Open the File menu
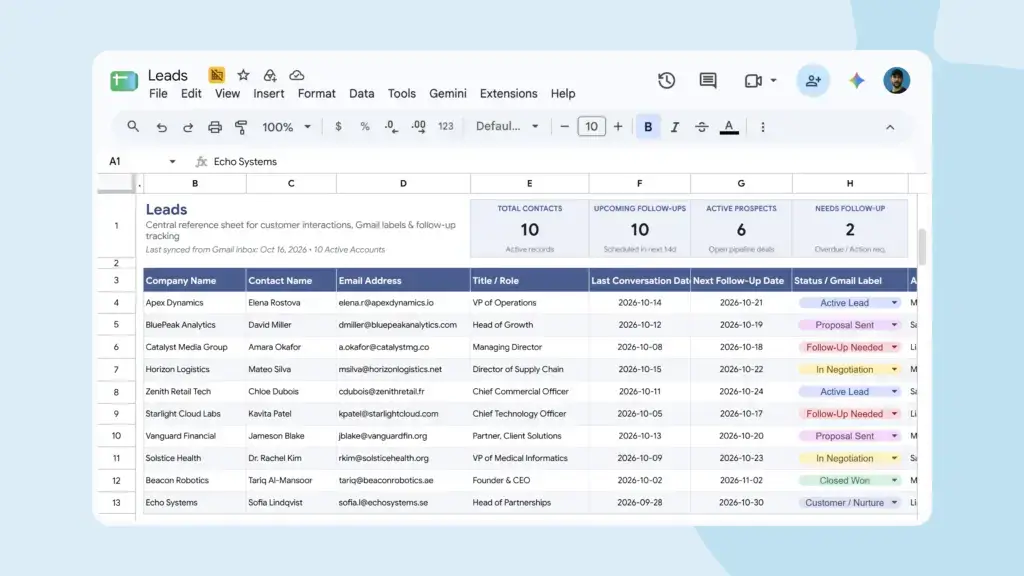This screenshot has height=576, width=1024. click(158, 93)
